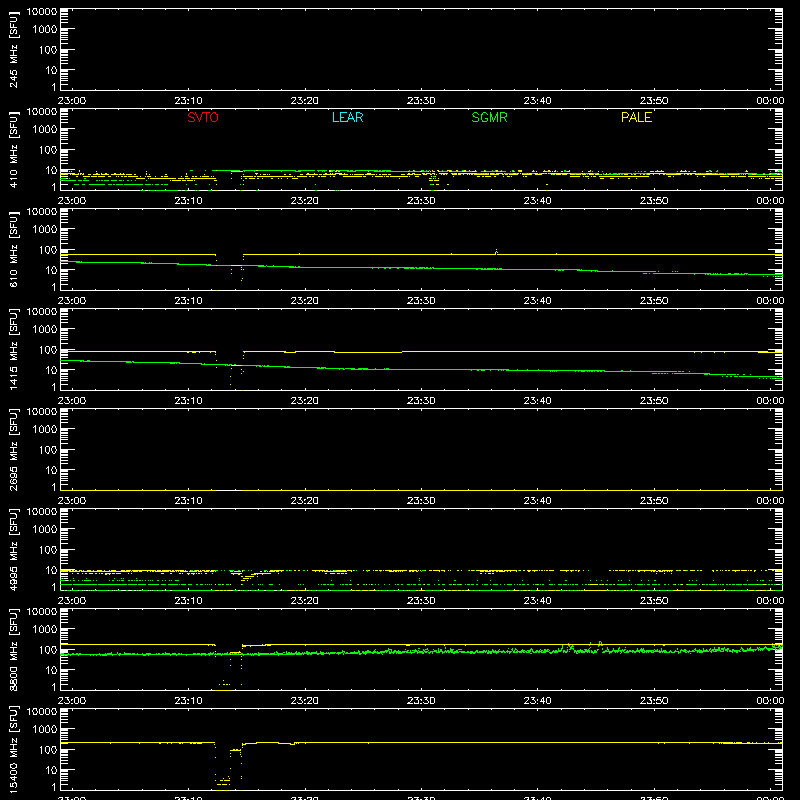Click 23:50 tick under the 4995 MHz panel
The height and width of the screenshot is (800, 800).
tap(654, 601)
